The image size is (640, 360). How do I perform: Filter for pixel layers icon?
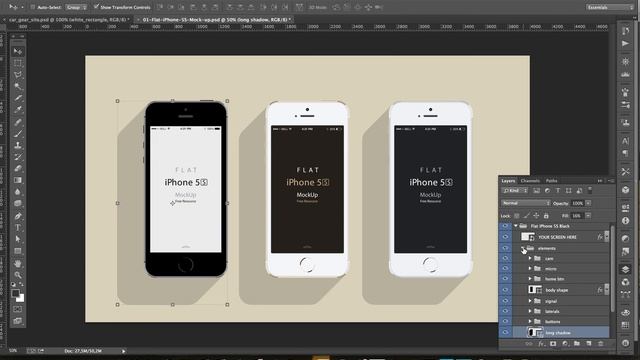click(536, 191)
